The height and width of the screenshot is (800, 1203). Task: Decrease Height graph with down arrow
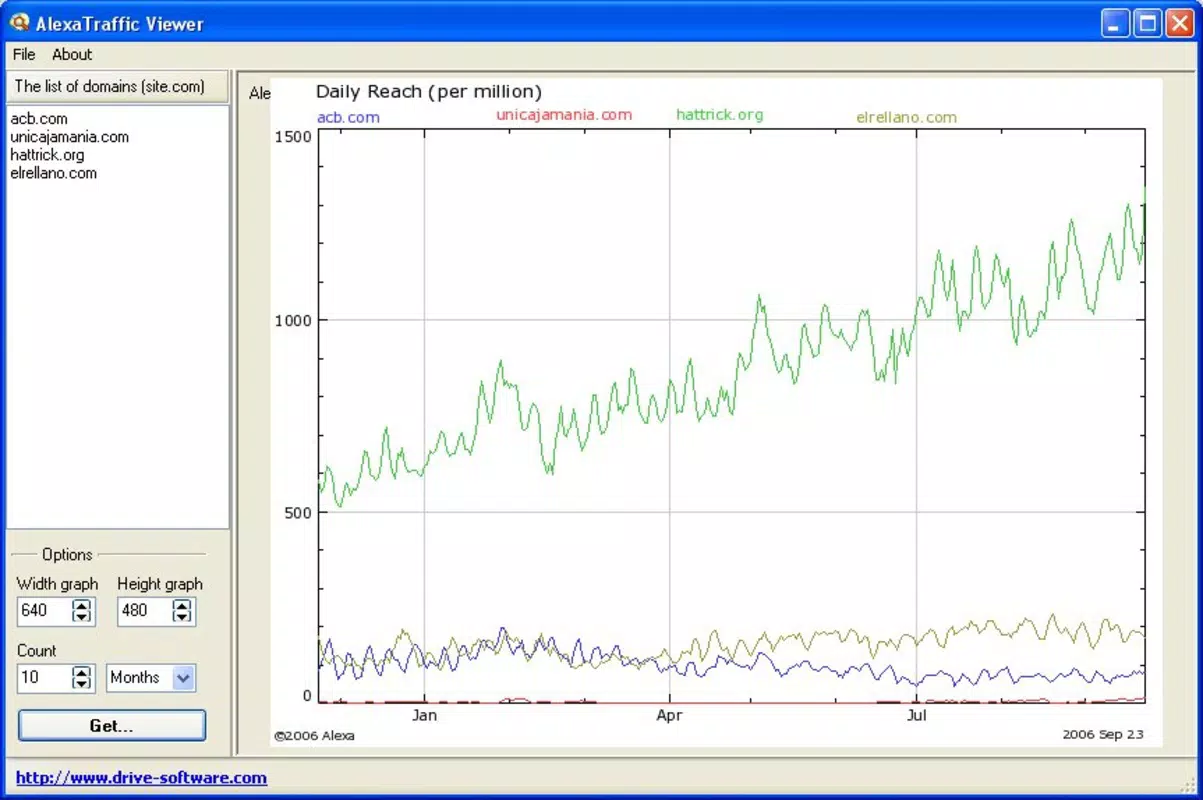182,617
